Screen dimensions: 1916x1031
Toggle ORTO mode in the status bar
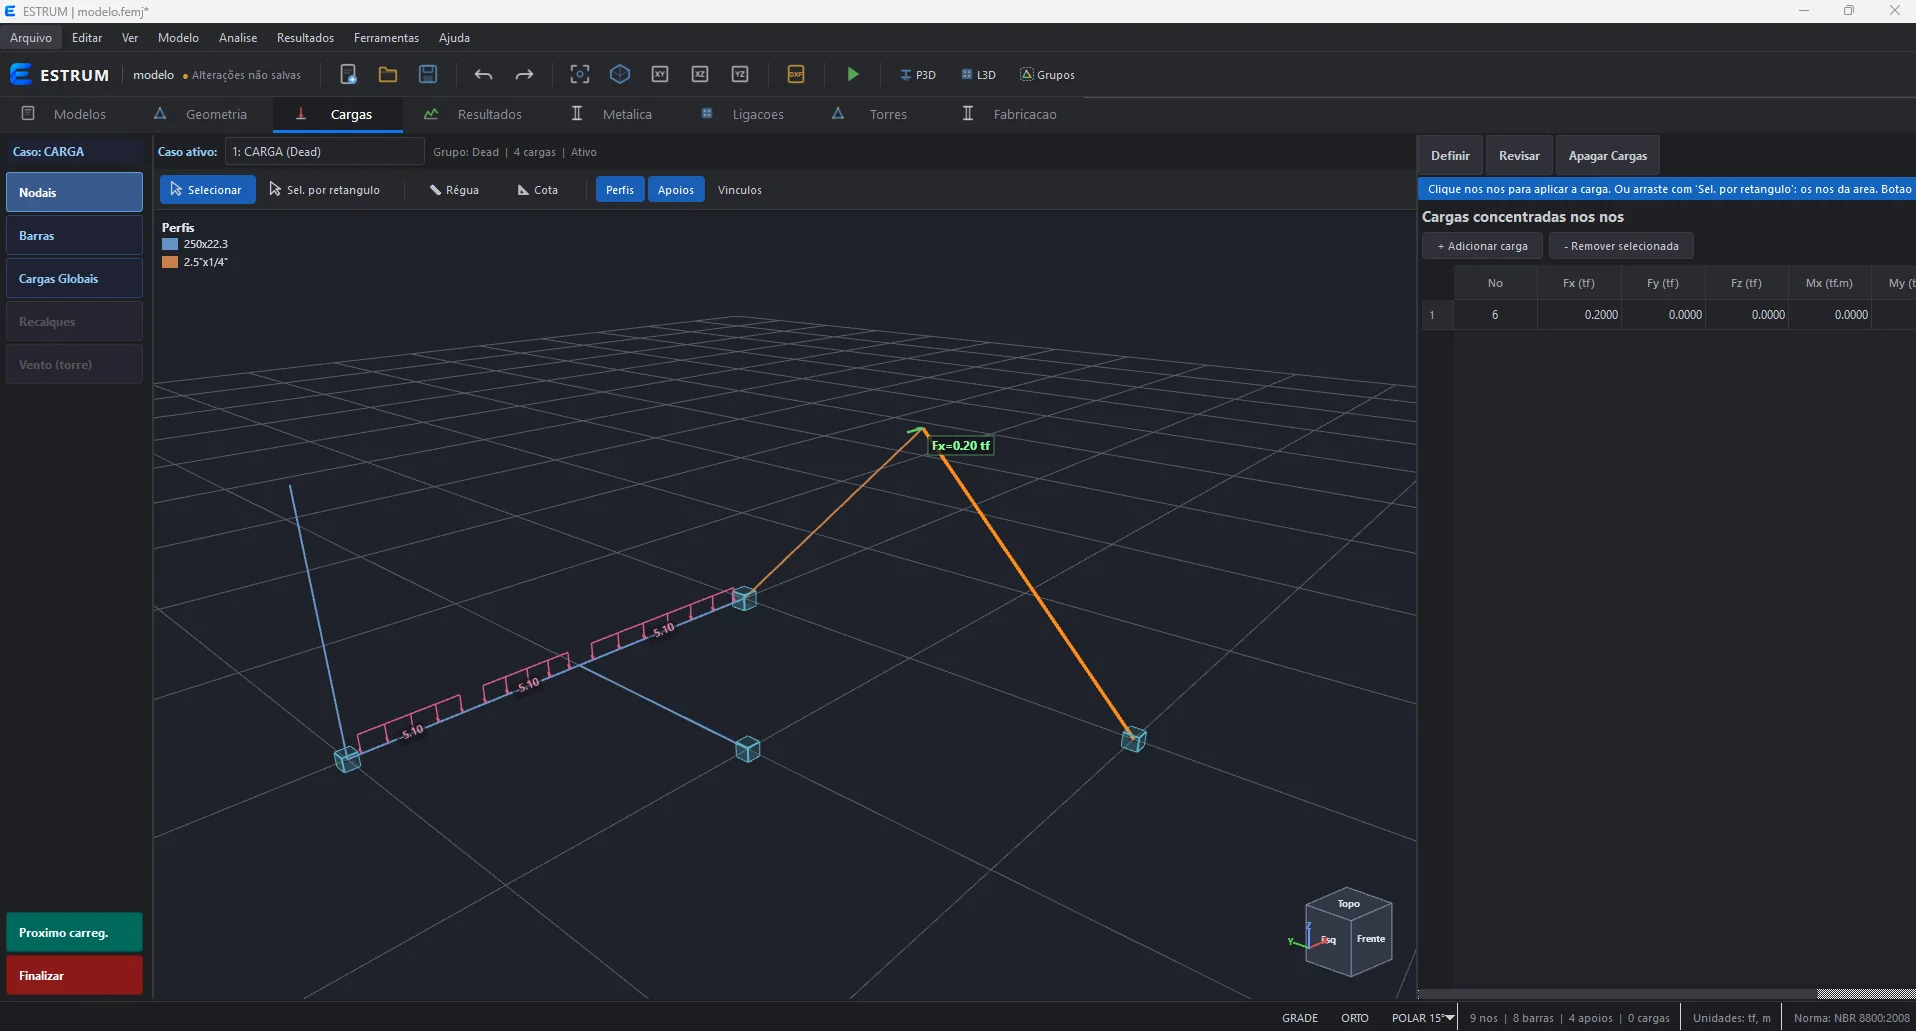coord(1355,1018)
